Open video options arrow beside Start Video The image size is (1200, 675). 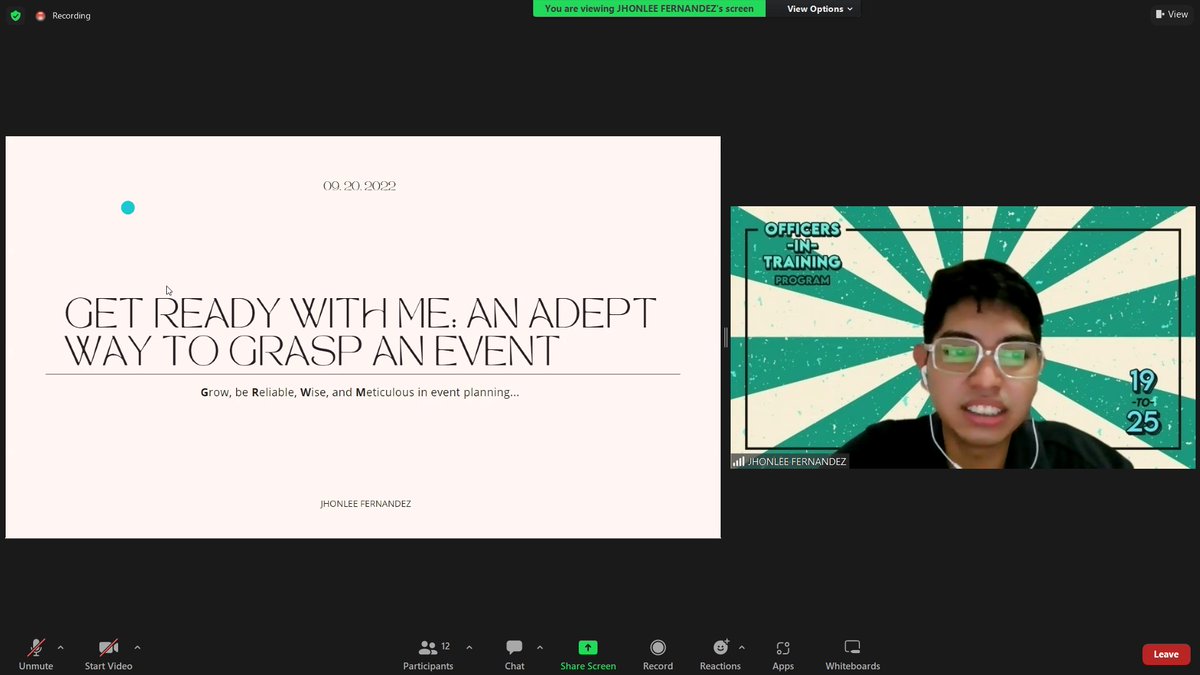[137, 648]
